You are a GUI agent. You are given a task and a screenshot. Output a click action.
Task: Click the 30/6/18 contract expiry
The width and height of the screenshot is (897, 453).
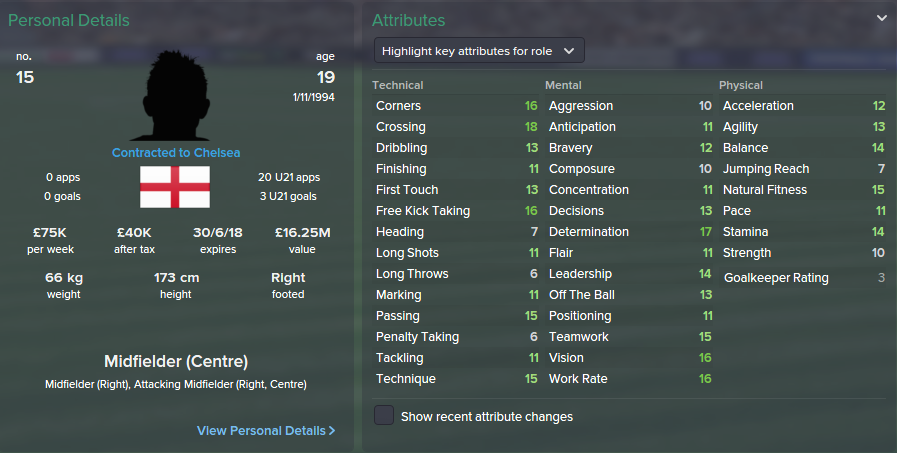218,233
